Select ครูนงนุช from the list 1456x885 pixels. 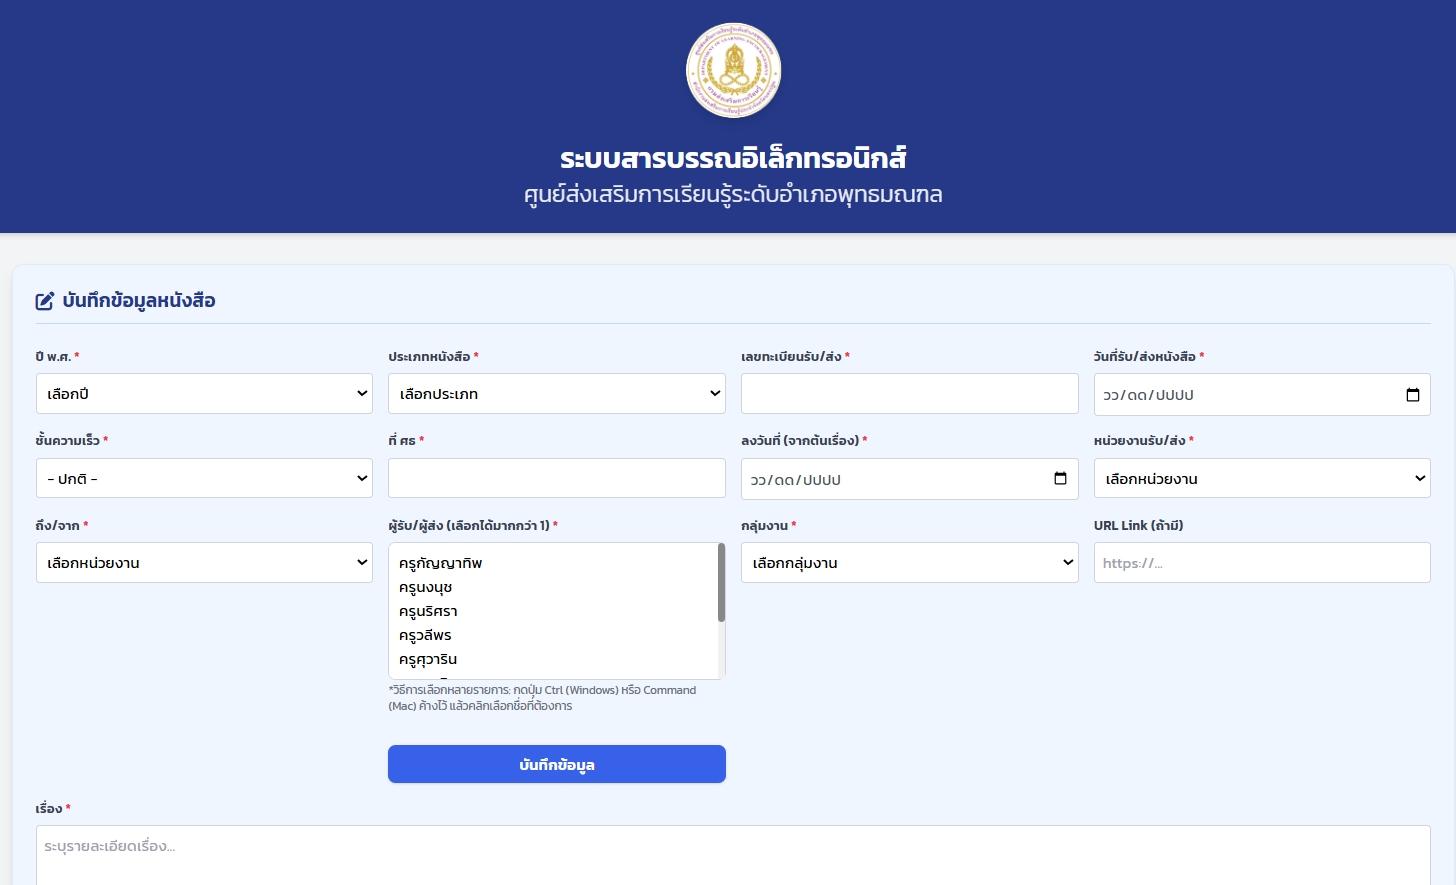coord(426,587)
